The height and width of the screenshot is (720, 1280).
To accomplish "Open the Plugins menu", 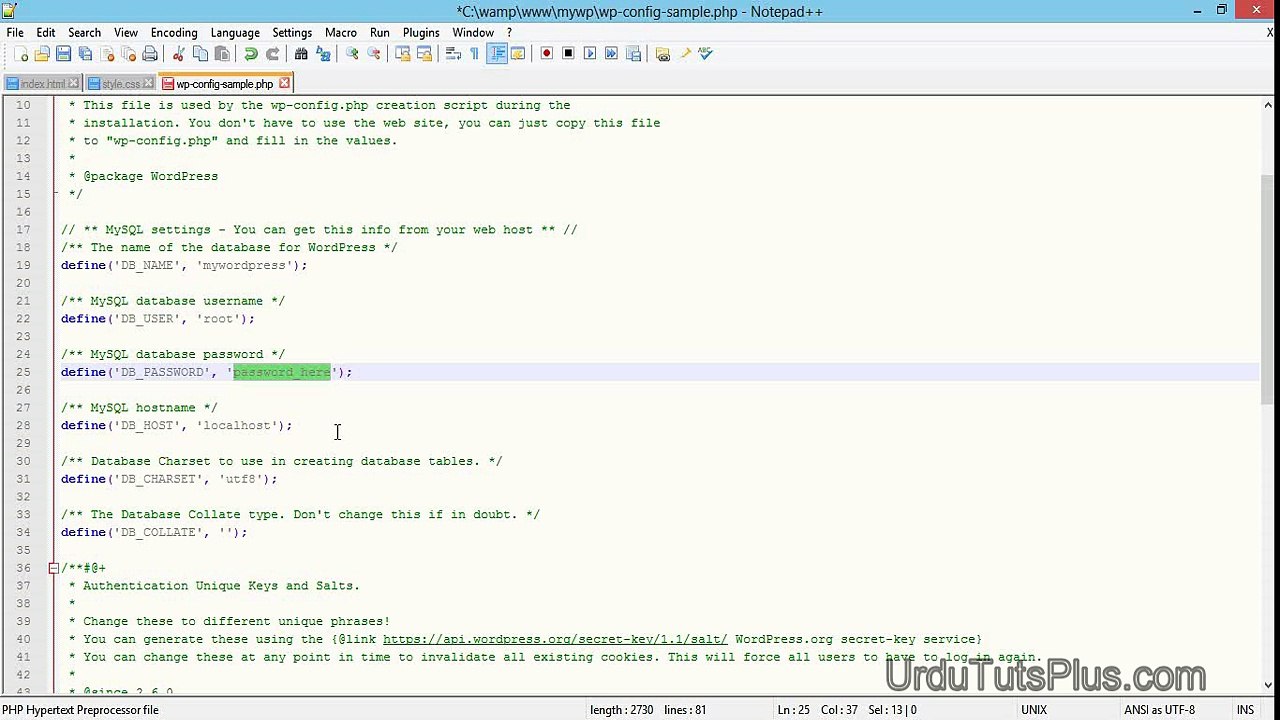I will tap(421, 33).
